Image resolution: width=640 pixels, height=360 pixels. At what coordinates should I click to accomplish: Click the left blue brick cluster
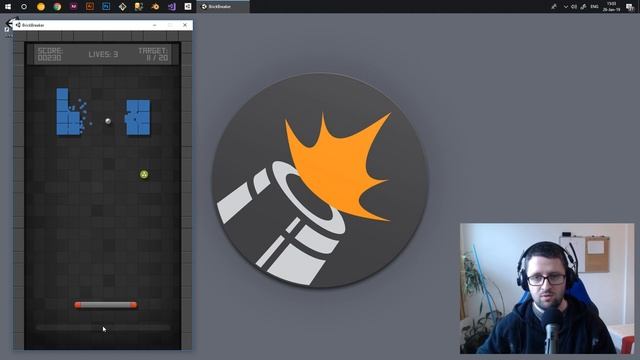pos(69,111)
